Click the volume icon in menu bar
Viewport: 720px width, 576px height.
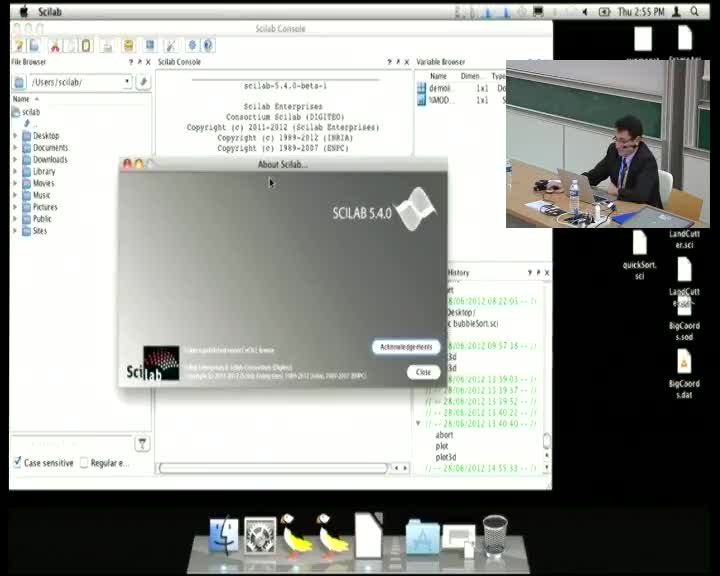pyautogui.click(x=585, y=12)
